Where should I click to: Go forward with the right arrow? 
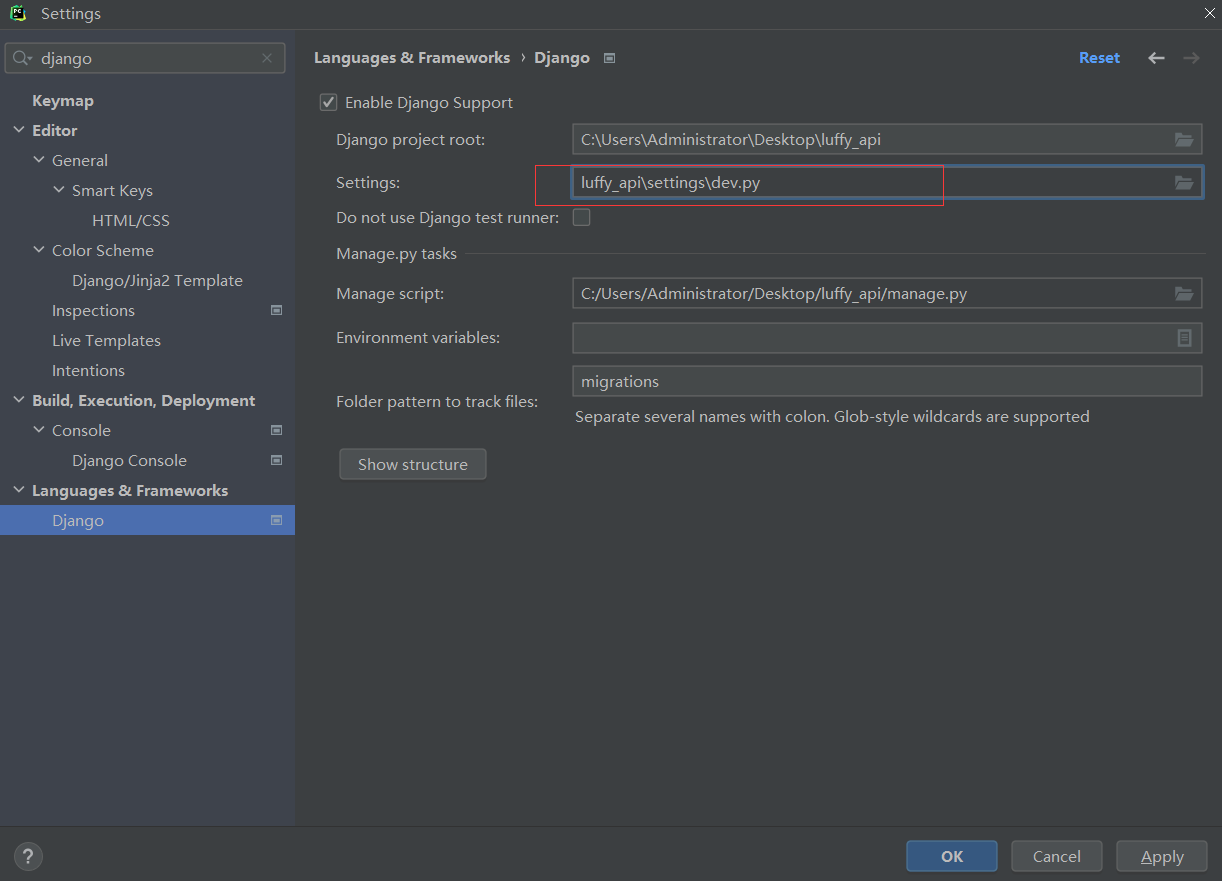pyautogui.click(x=1191, y=58)
